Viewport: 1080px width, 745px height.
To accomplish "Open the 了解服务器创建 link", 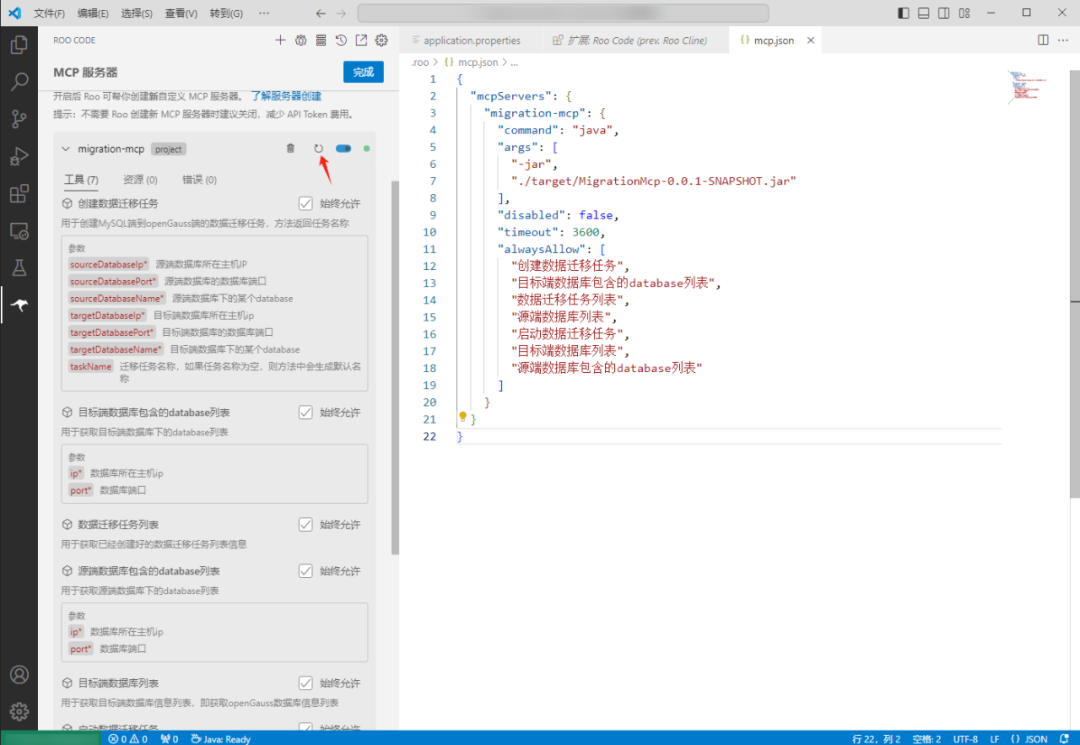I will [x=286, y=96].
